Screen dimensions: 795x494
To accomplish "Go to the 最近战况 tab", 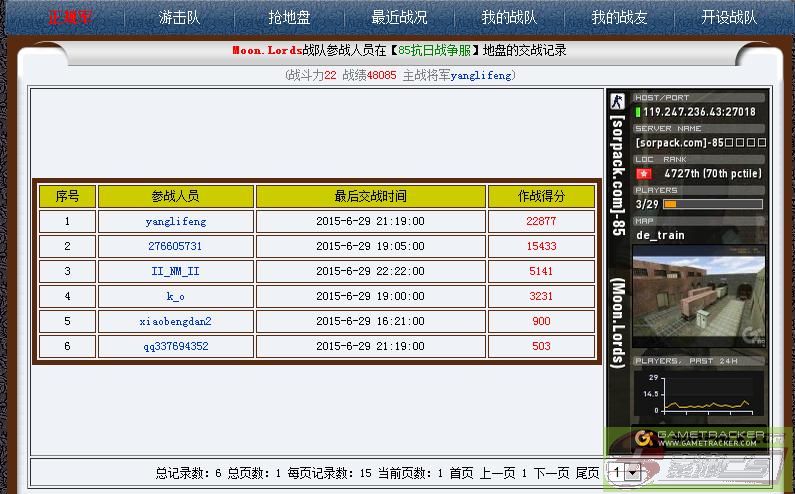I will [399, 18].
